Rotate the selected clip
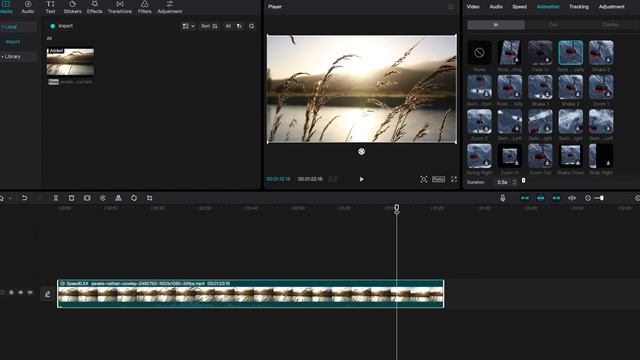640x360 pixels. (x=134, y=198)
